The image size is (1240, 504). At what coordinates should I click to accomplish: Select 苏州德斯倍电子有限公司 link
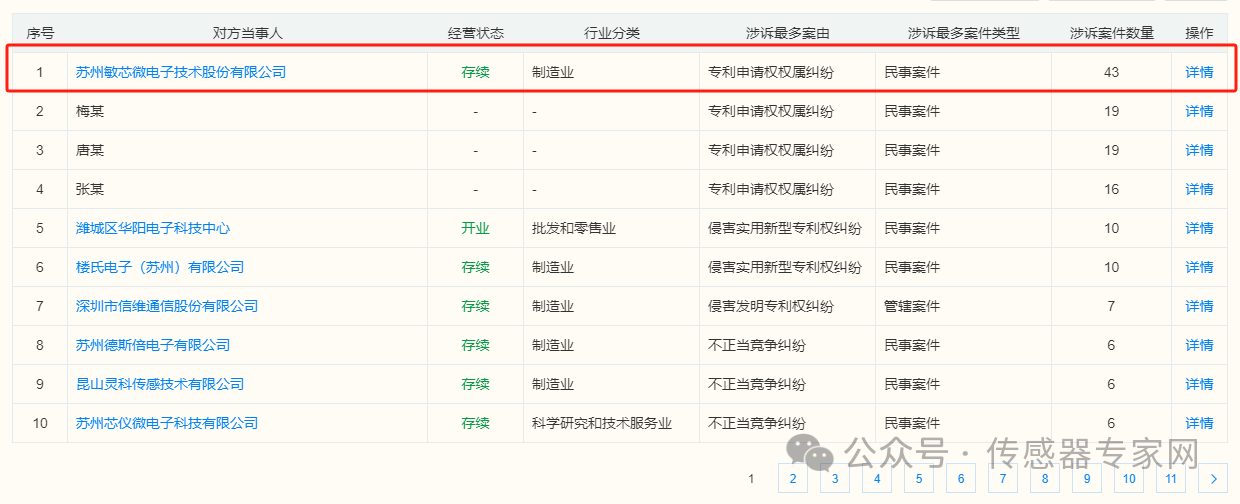click(153, 345)
